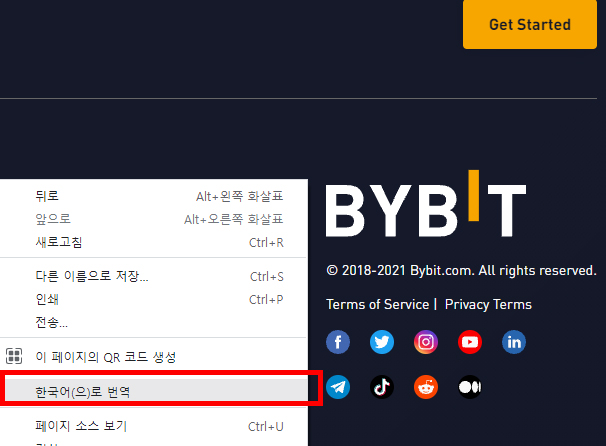The image size is (606, 446).
Task: Open Bybit's YouTube icon
Action: [x=470, y=342]
